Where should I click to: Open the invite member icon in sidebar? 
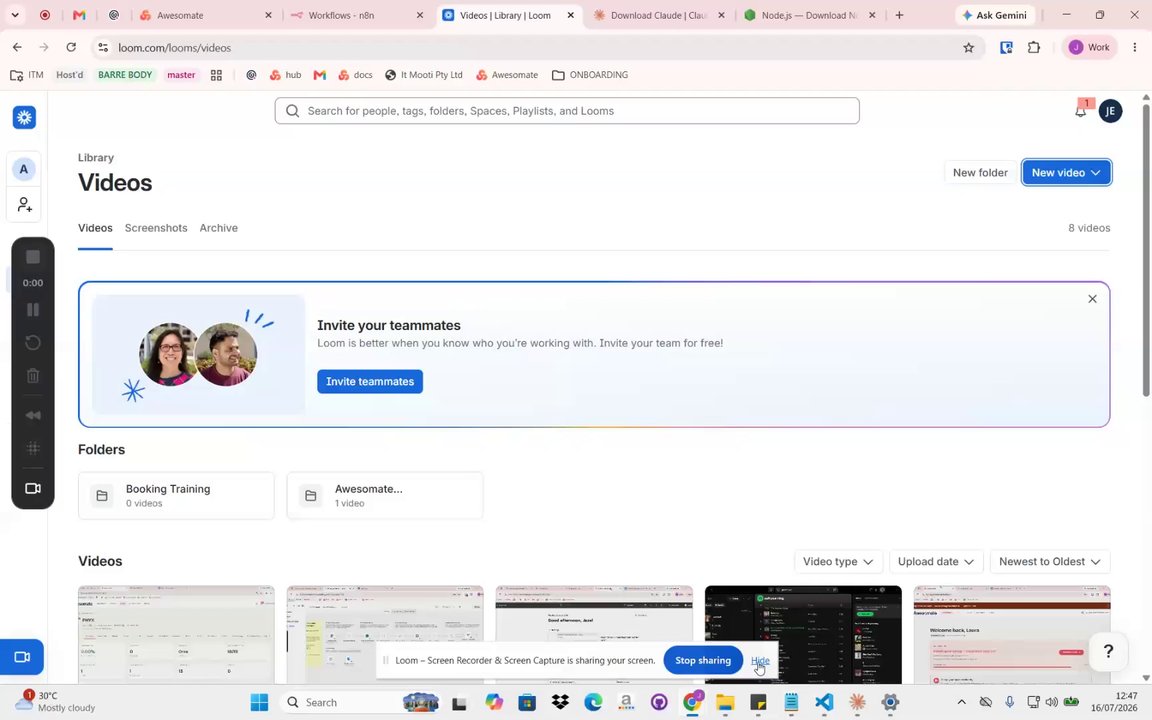24,204
